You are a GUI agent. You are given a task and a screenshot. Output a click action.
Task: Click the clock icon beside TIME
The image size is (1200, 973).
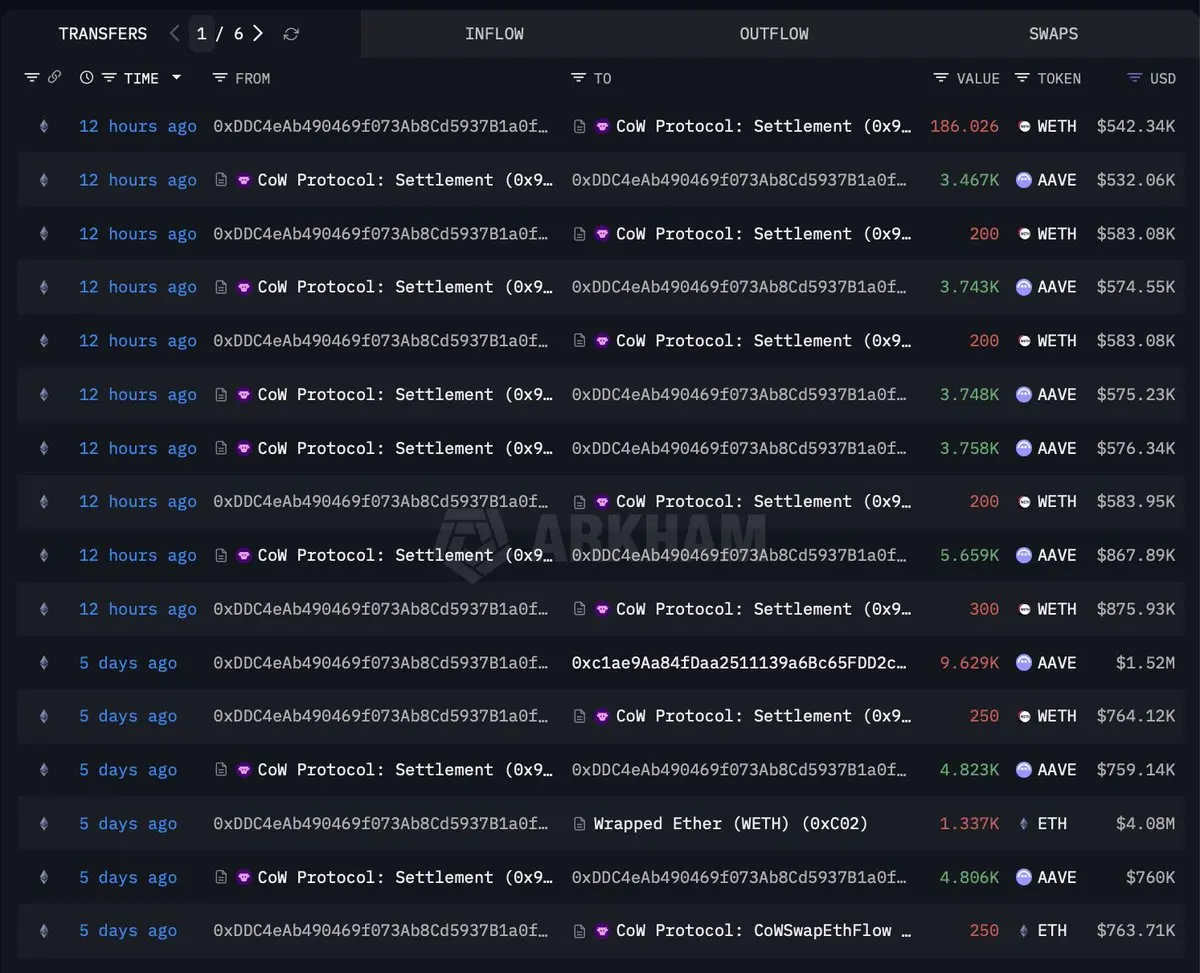pyautogui.click(x=87, y=78)
